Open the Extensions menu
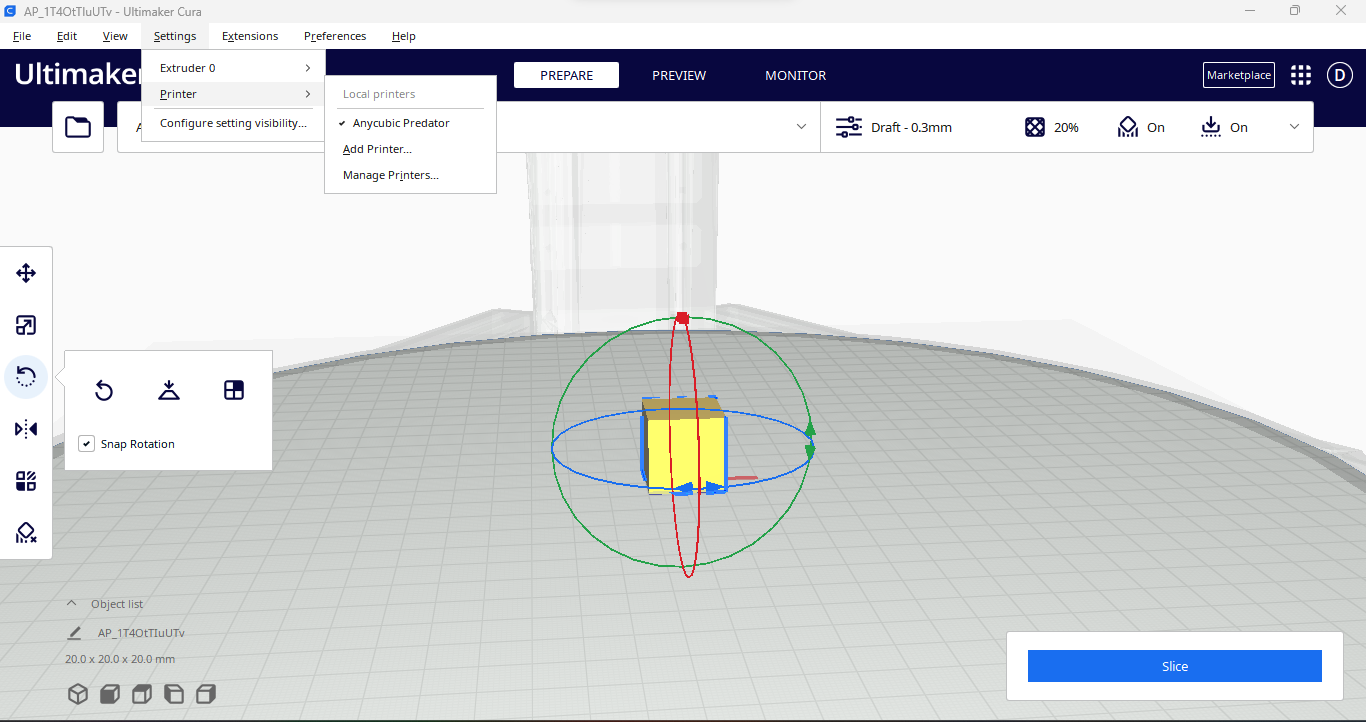 pos(250,36)
